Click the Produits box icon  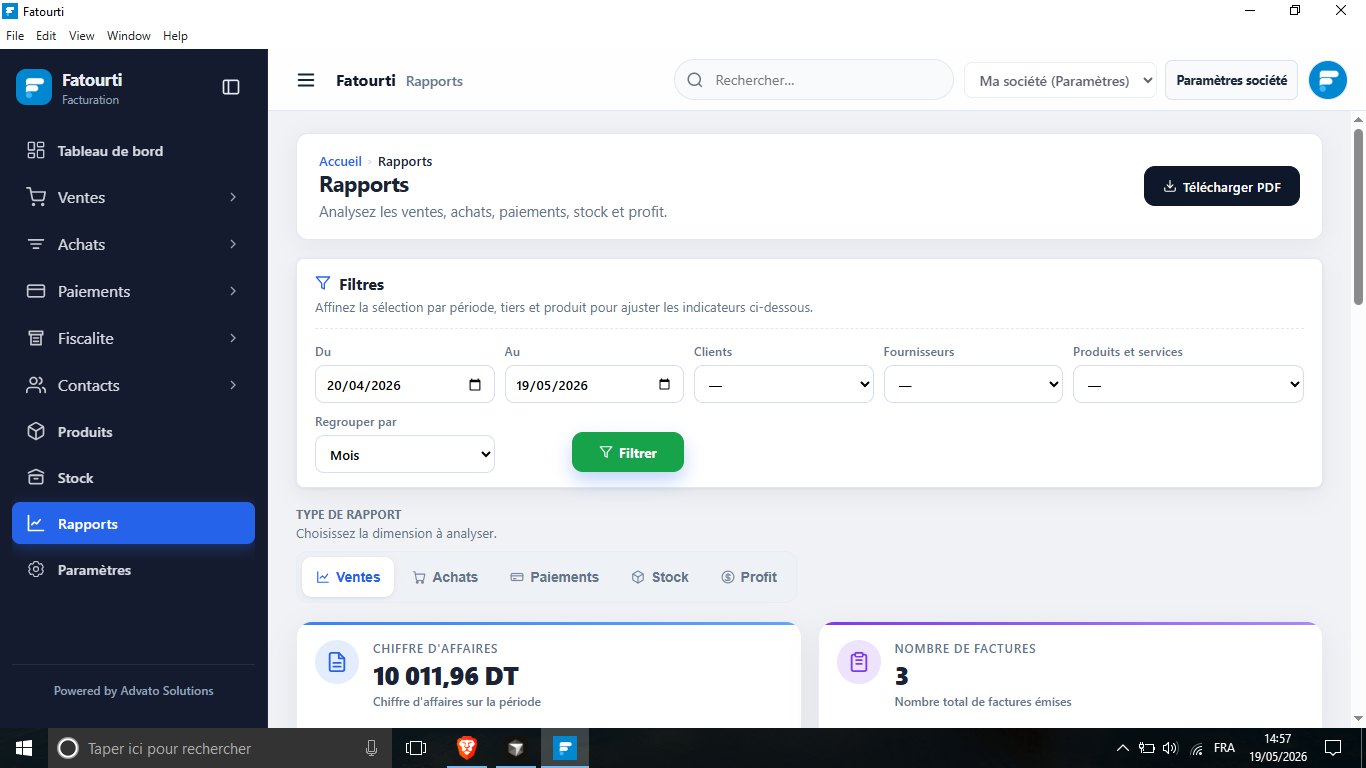point(36,431)
